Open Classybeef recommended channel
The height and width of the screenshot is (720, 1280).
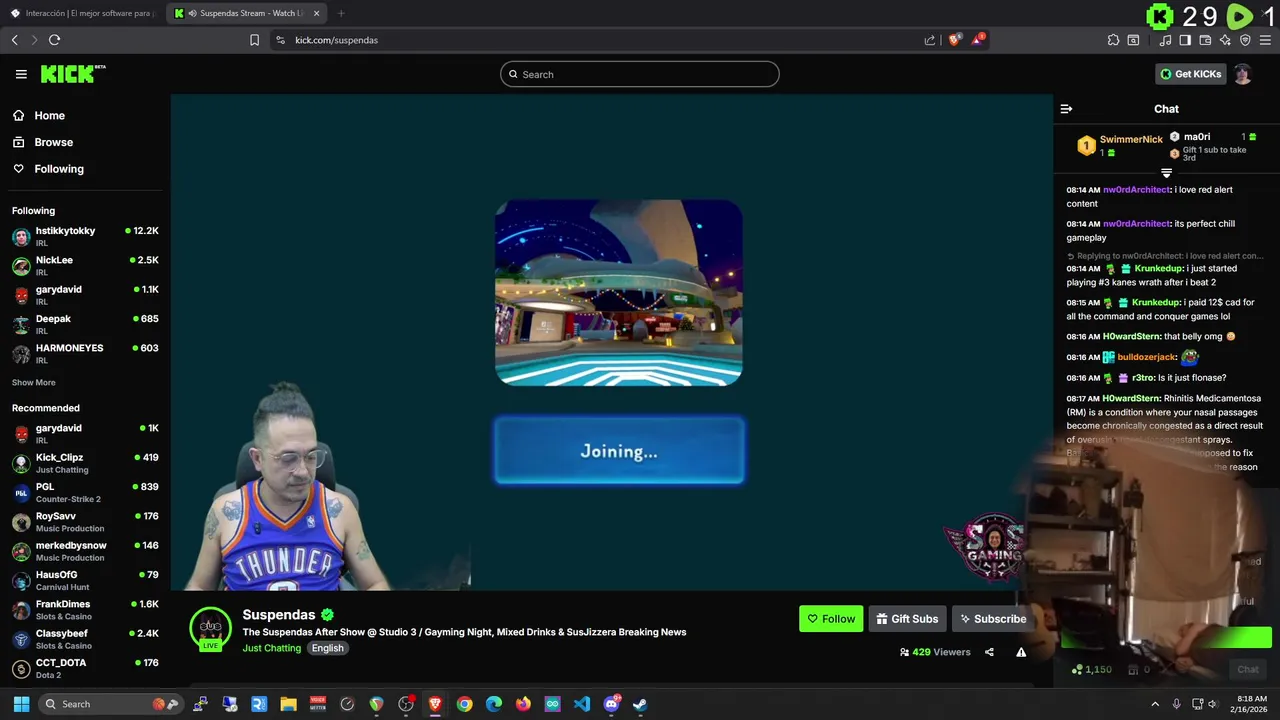(85, 639)
